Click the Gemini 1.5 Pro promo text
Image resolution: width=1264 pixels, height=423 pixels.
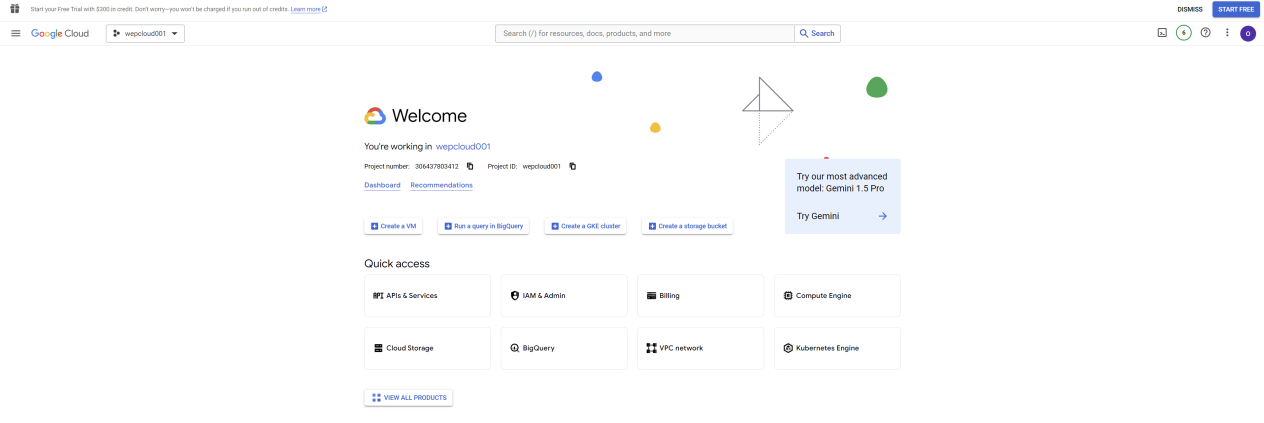pos(842,182)
